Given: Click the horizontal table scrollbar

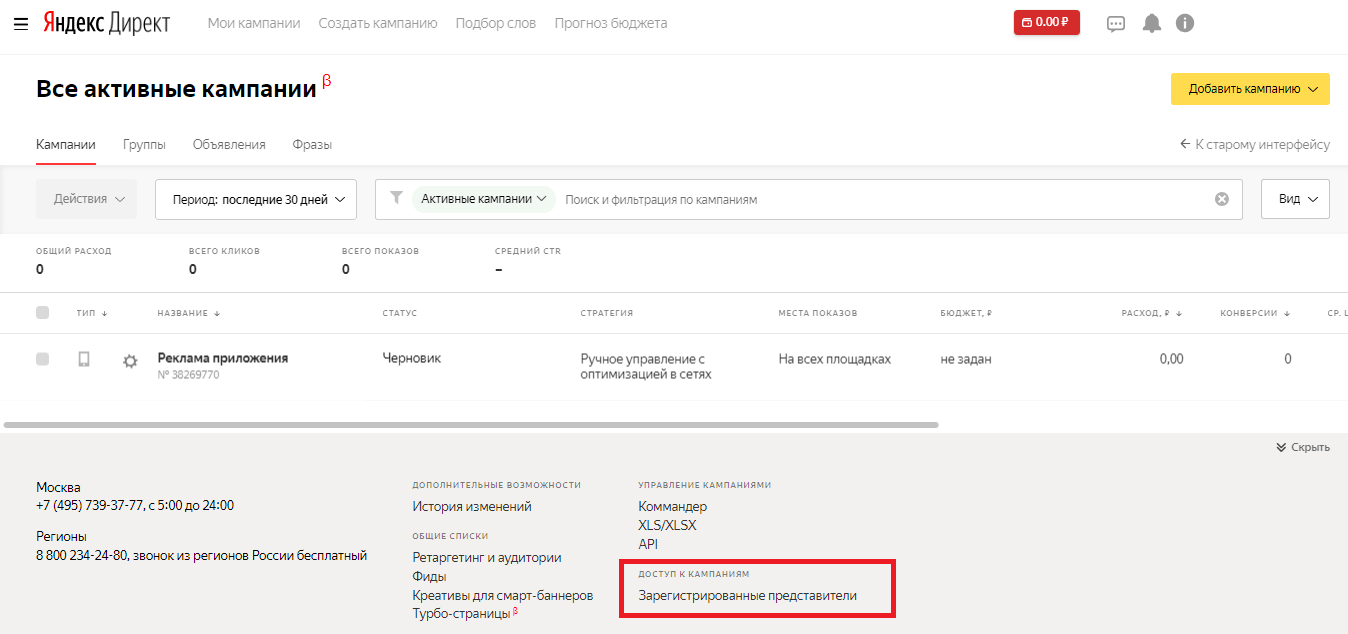Looking at the screenshot, I should pyautogui.click(x=470, y=425).
